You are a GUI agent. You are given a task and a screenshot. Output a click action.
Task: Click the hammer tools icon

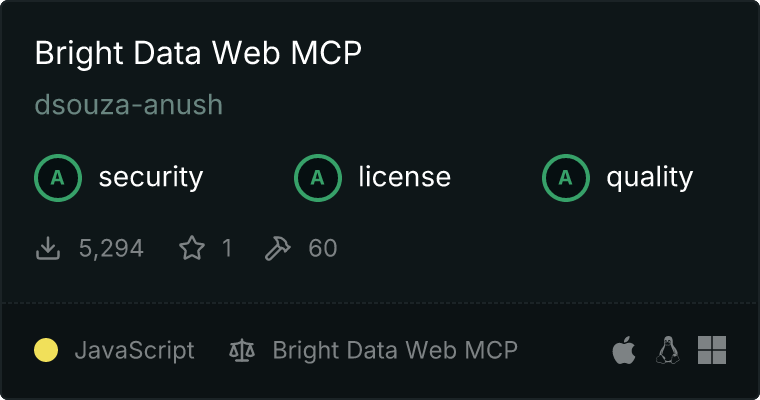coord(277,248)
